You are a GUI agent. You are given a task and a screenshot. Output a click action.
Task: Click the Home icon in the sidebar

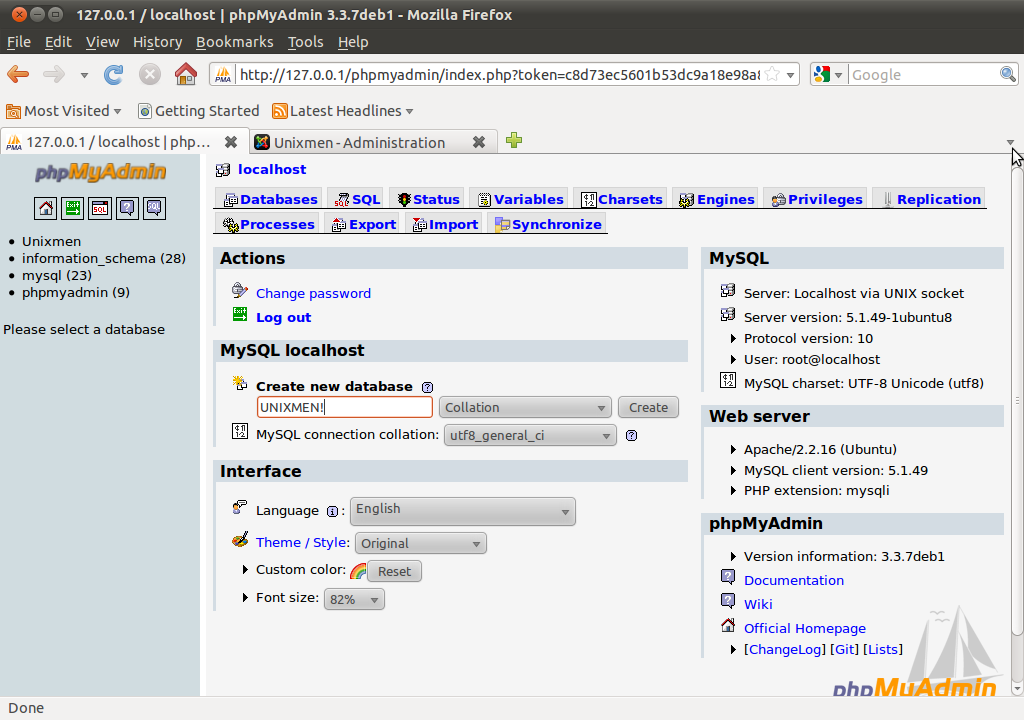pos(45,208)
